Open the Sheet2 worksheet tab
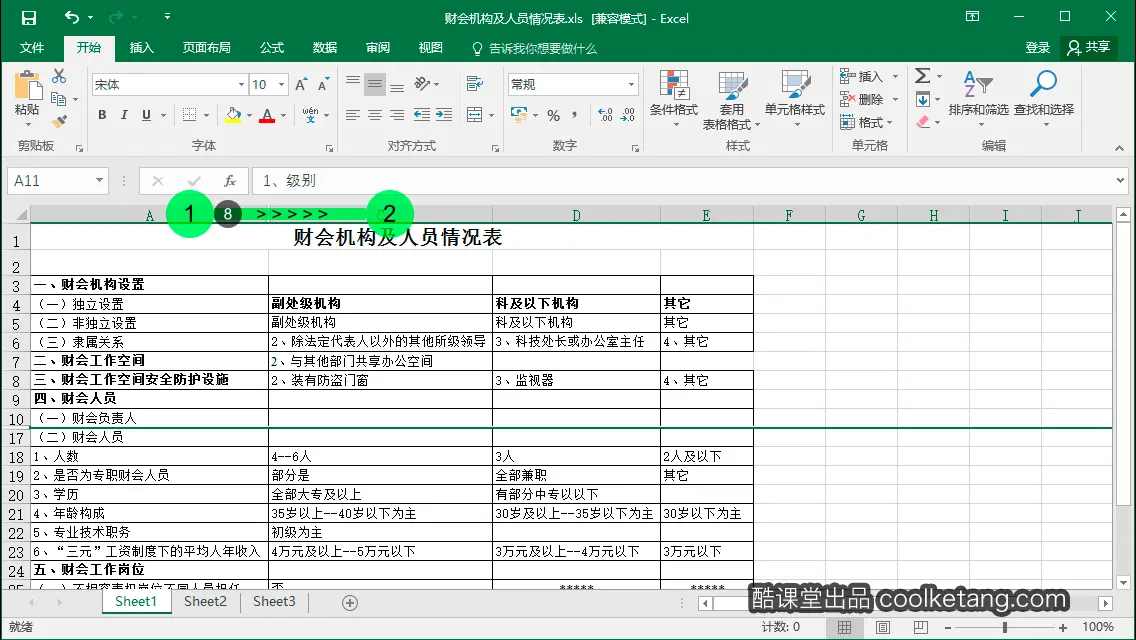This screenshot has width=1136, height=640. 205,602
